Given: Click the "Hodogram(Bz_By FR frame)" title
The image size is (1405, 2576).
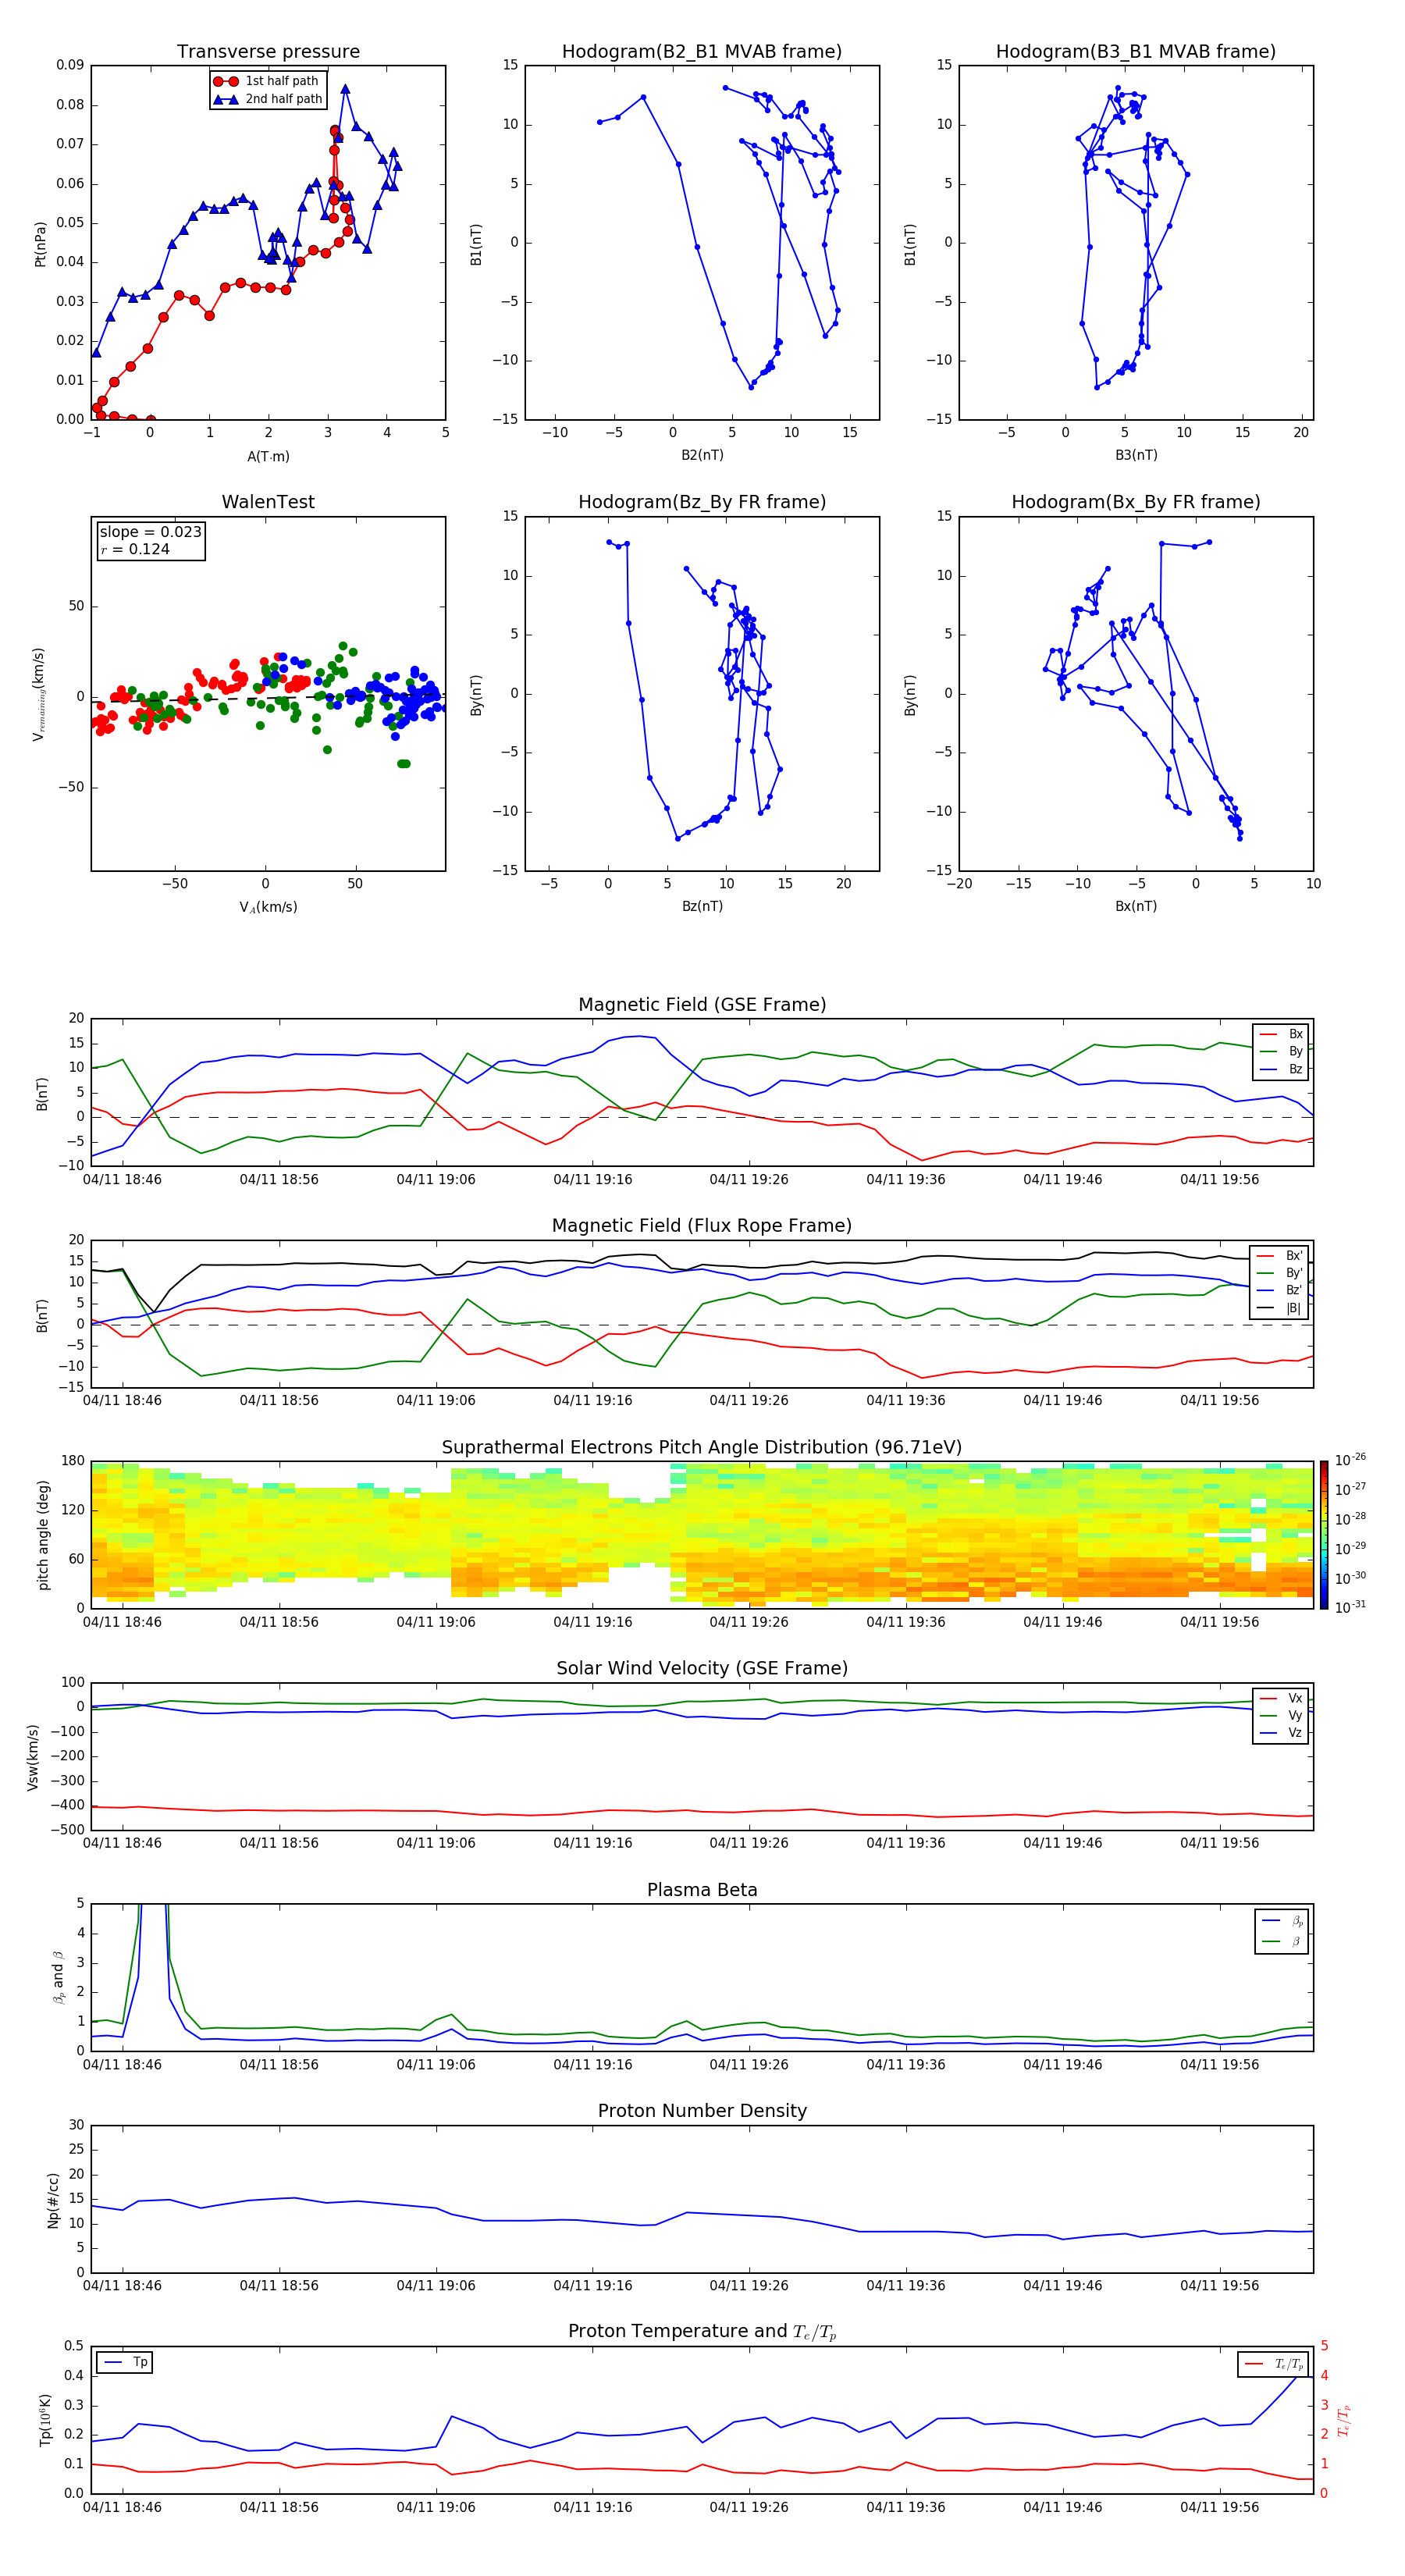Looking at the screenshot, I should (x=702, y=502).
